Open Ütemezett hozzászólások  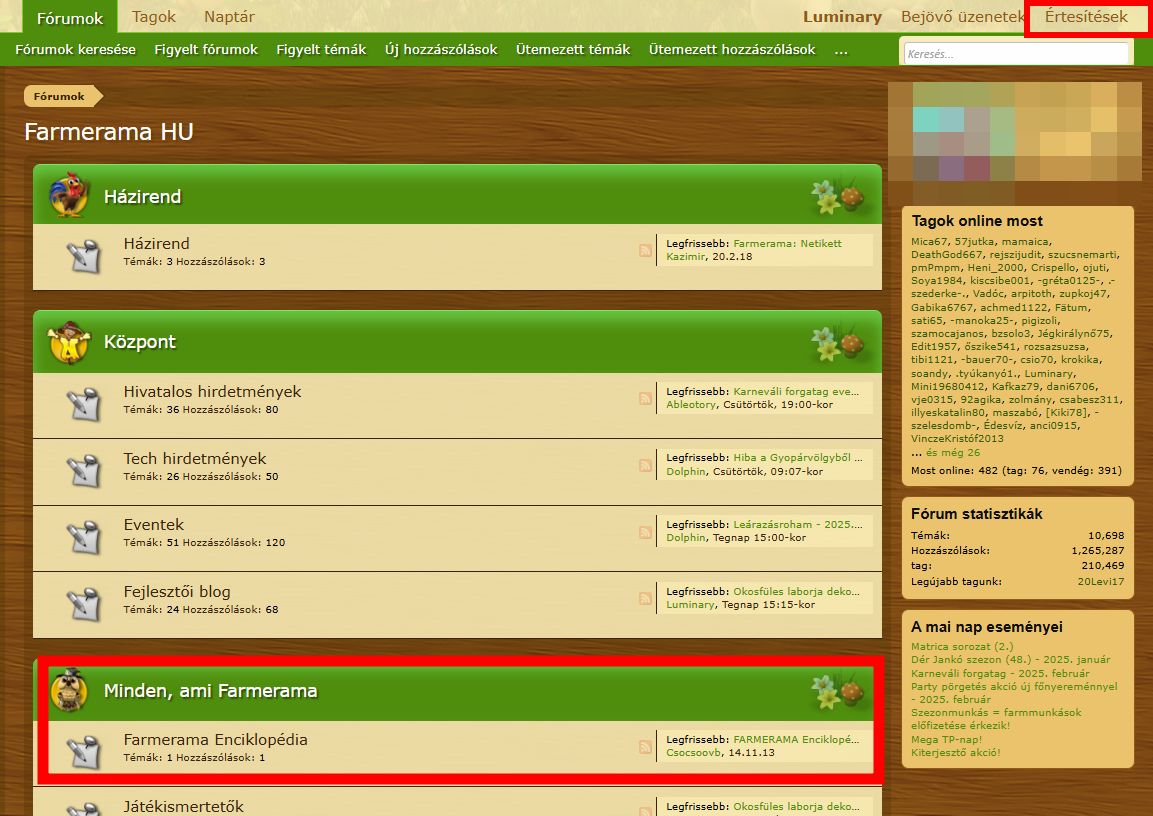click(x=732, y=49)
